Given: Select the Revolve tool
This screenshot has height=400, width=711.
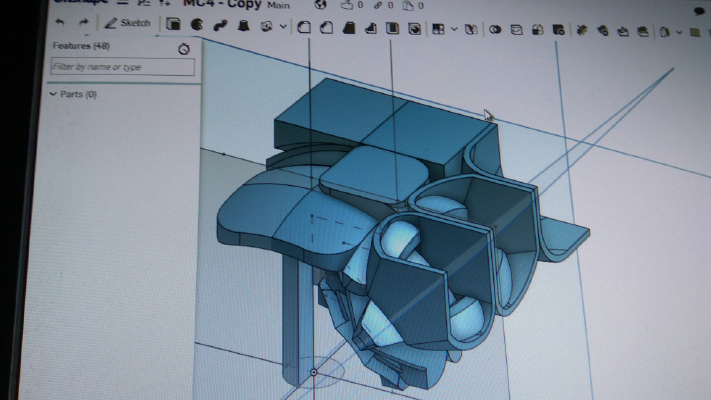Looking at the screenshot, I should (x=196, y=24).
